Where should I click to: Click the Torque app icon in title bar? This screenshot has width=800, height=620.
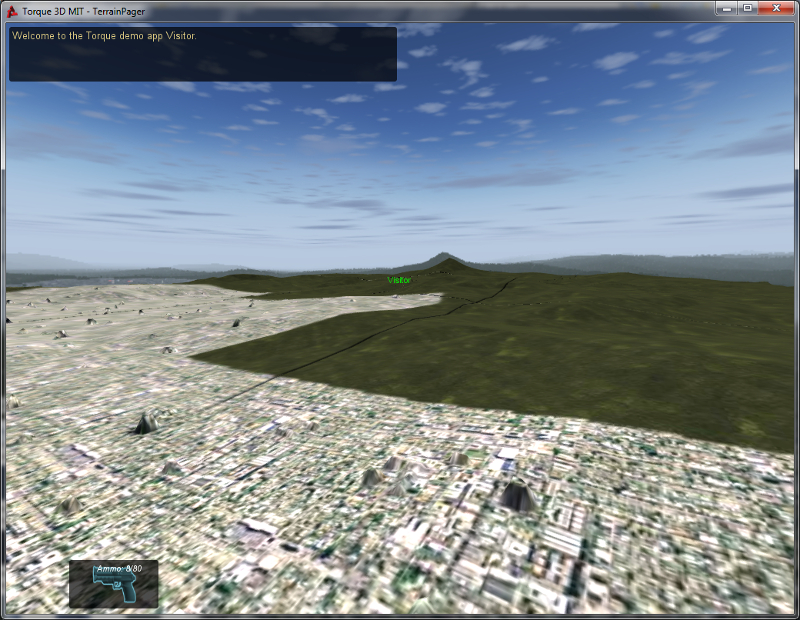[x=11, y=8]
